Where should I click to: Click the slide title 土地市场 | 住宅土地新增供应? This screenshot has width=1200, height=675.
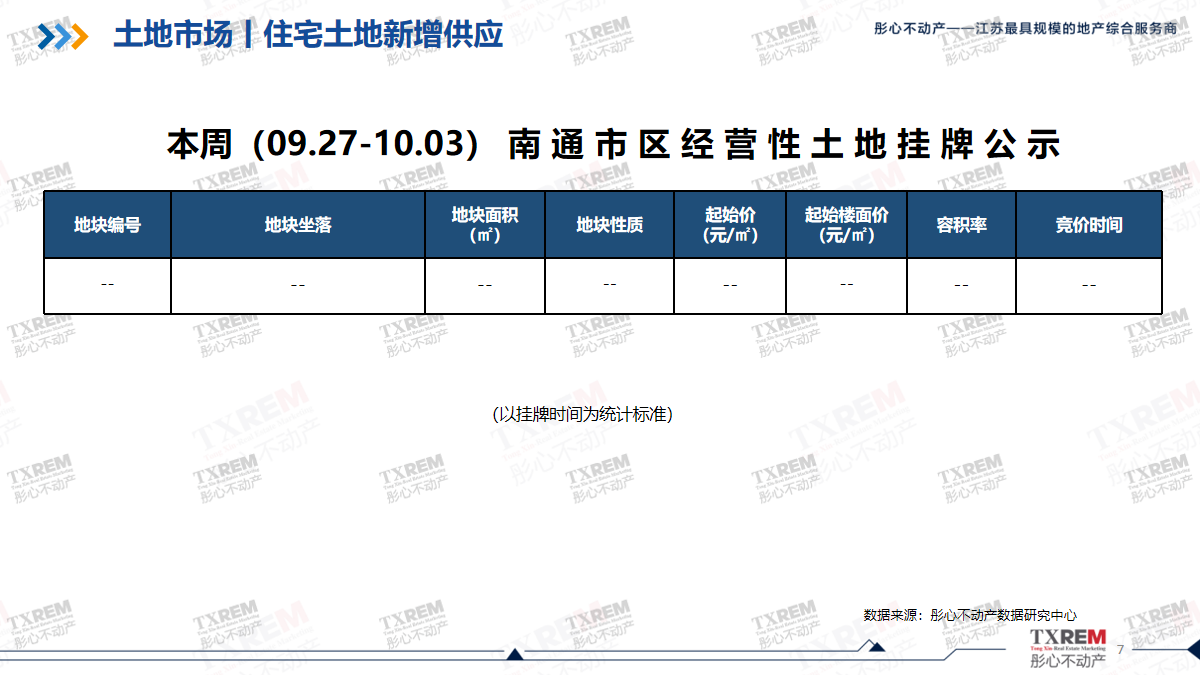point(308,35)
